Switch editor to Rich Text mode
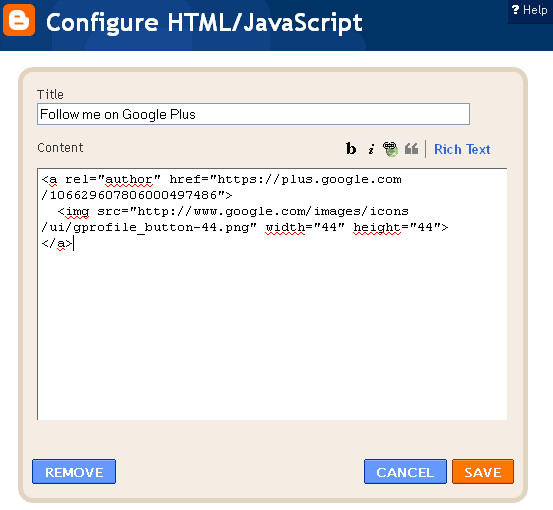Viewport: 553px width, 510px height. [x=462, y=149]
